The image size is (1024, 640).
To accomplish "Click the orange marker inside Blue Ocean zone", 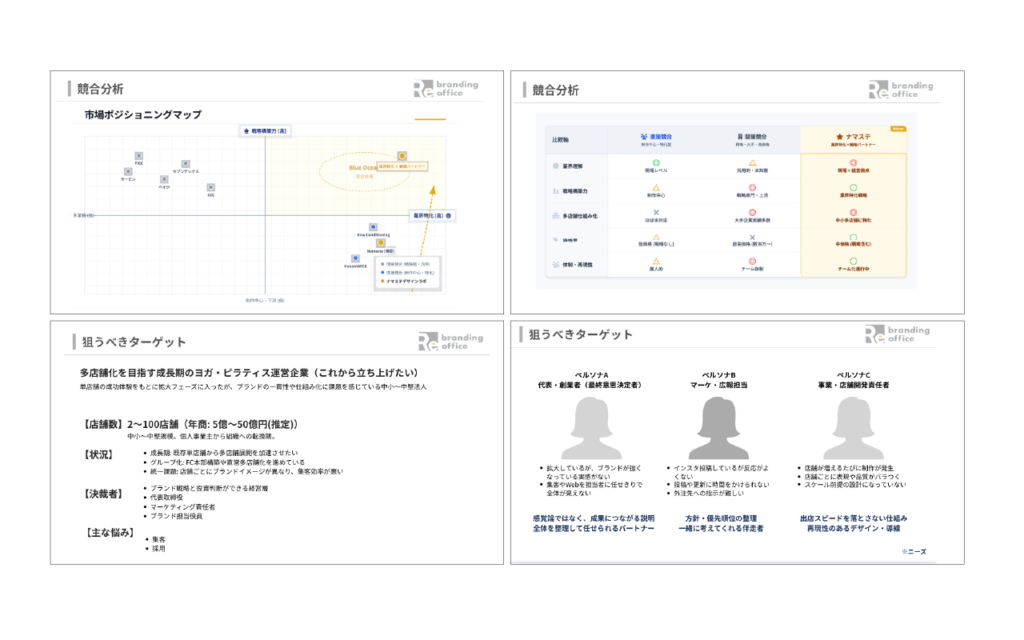I will coord(402,155).
